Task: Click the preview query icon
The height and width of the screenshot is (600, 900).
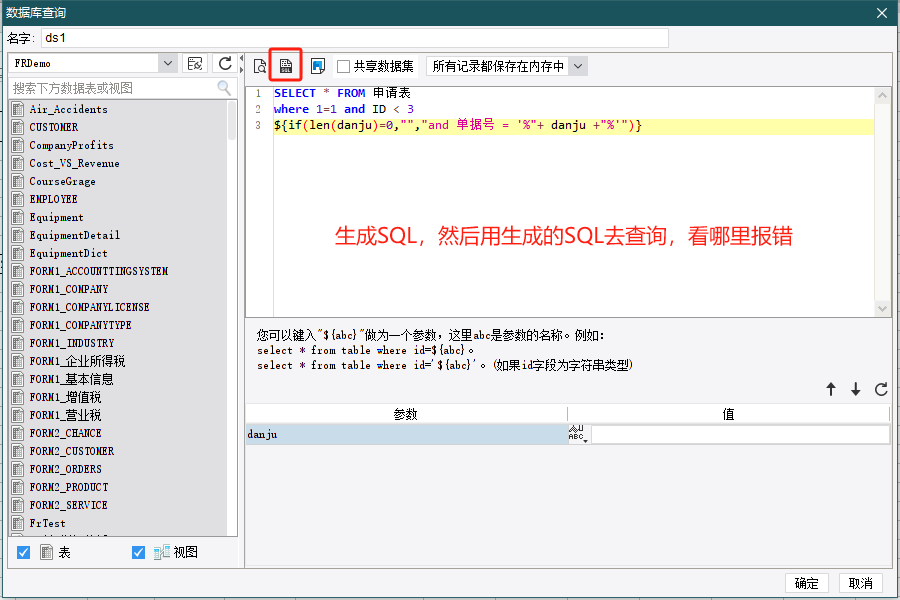Action: (259, 66)
